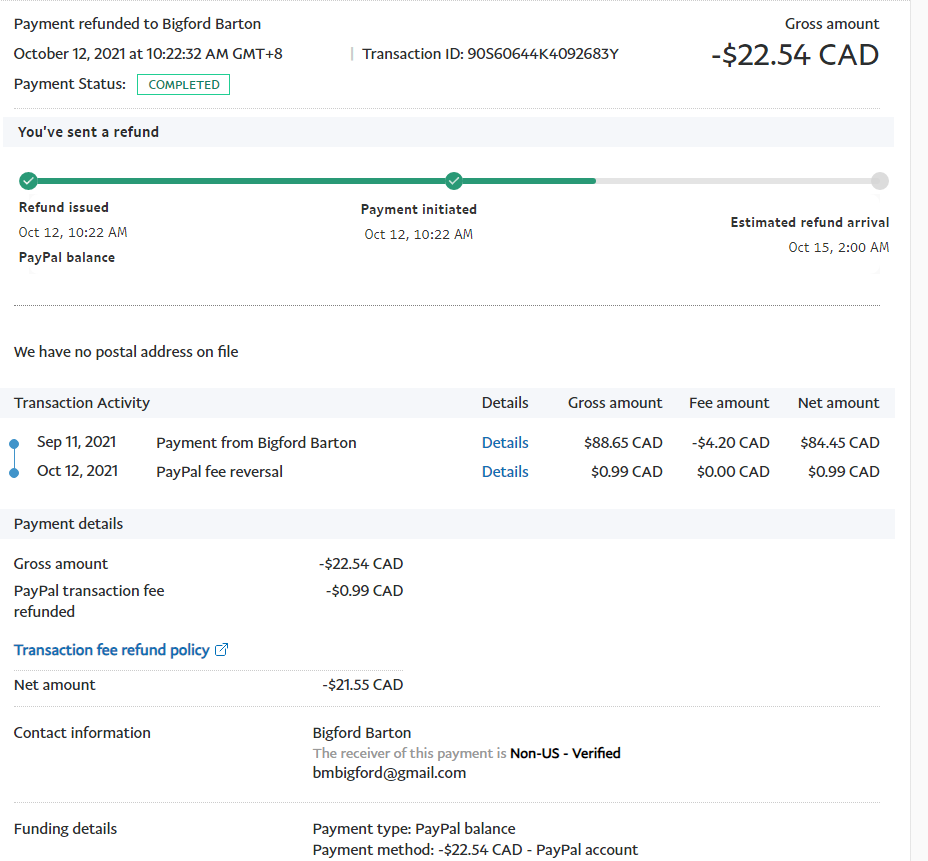Open Details for PayPal fee reversal
928x861 pixels.
pos(504,472)
